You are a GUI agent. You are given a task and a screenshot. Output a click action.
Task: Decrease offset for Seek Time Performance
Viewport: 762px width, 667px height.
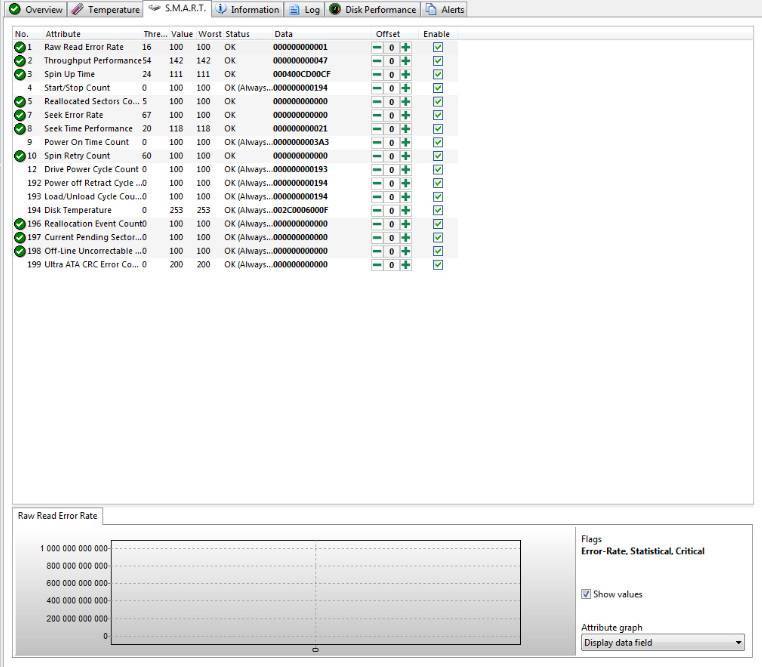[x=377, y=129]
